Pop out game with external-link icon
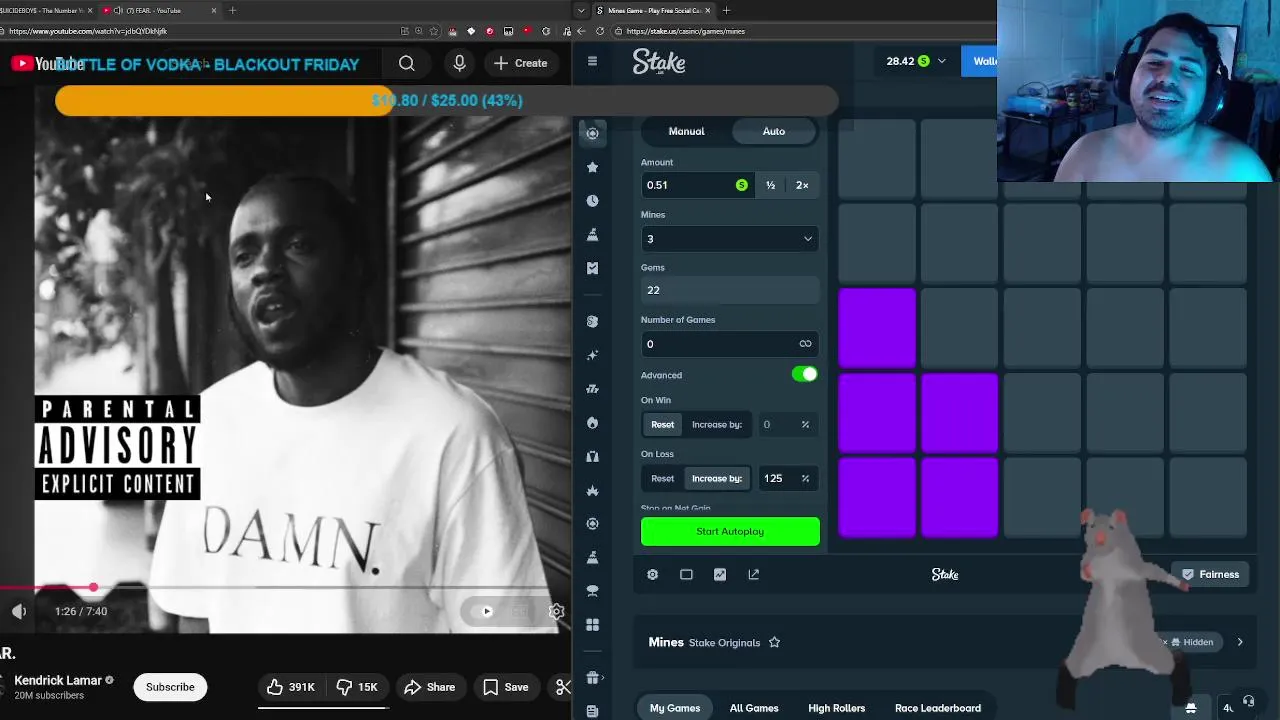Screen dimensions: 1280x720 tap(754, 574)
